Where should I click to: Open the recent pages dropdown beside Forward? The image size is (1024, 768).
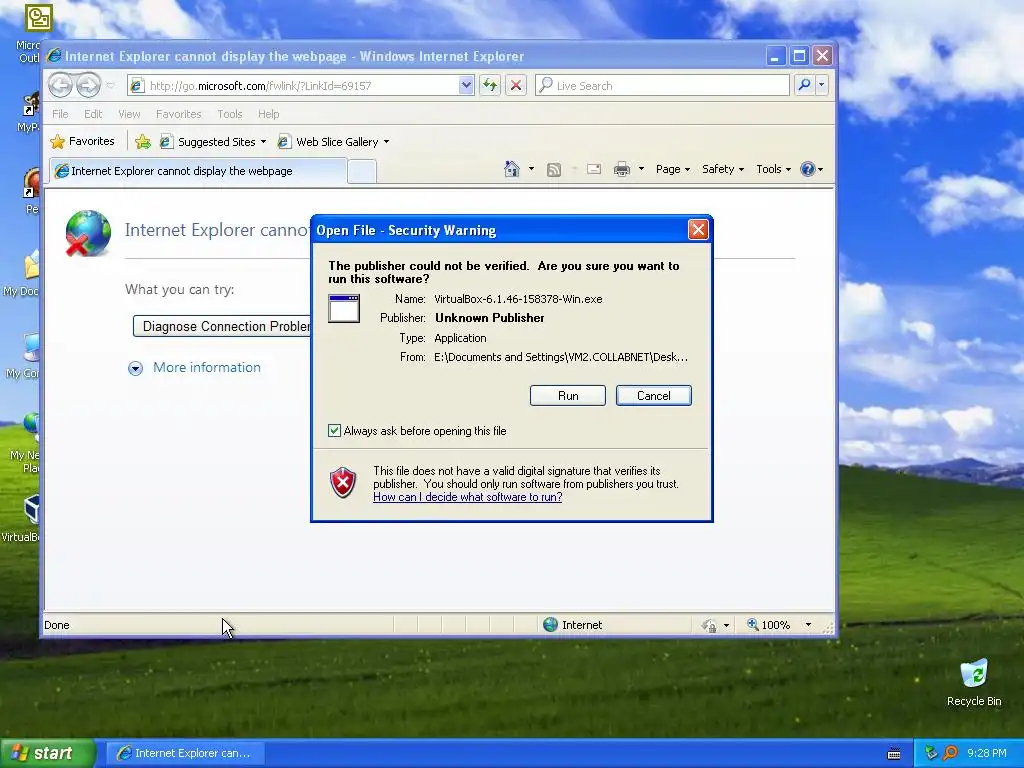[110, 86]
